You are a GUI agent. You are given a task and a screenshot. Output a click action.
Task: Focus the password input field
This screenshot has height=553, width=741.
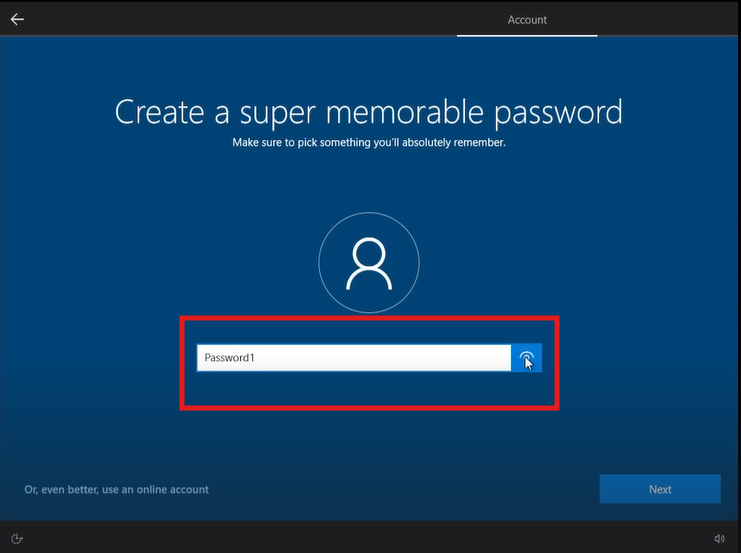(354, 358)
